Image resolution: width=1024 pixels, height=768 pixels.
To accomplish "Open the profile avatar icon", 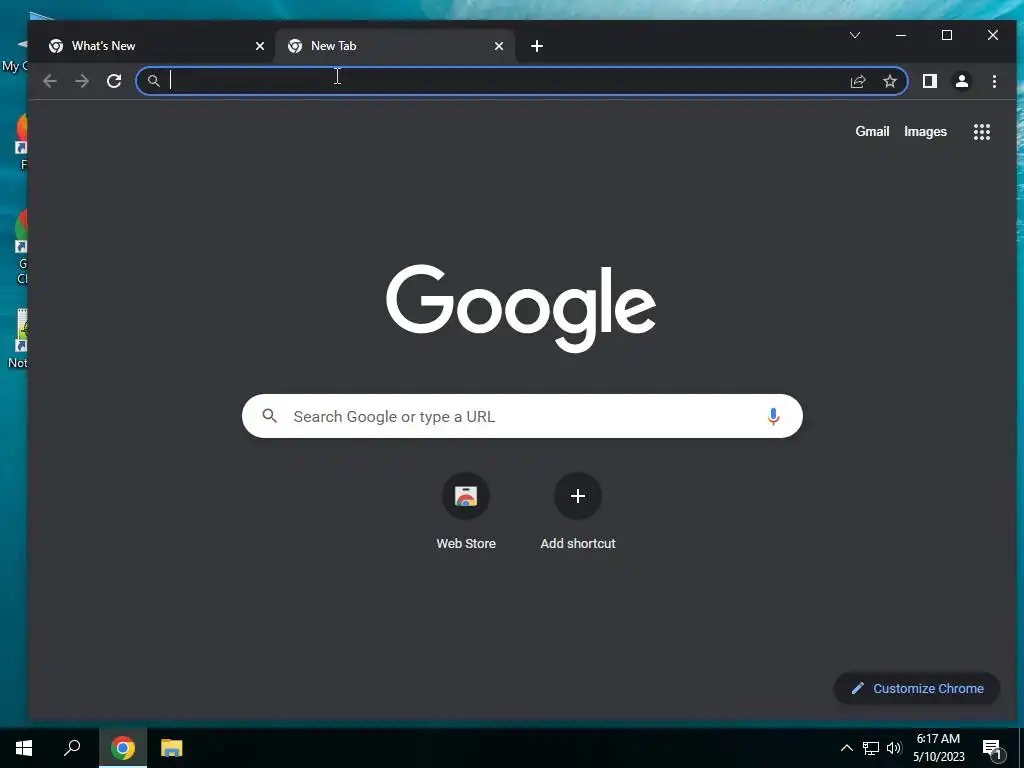I will (961, 81).
